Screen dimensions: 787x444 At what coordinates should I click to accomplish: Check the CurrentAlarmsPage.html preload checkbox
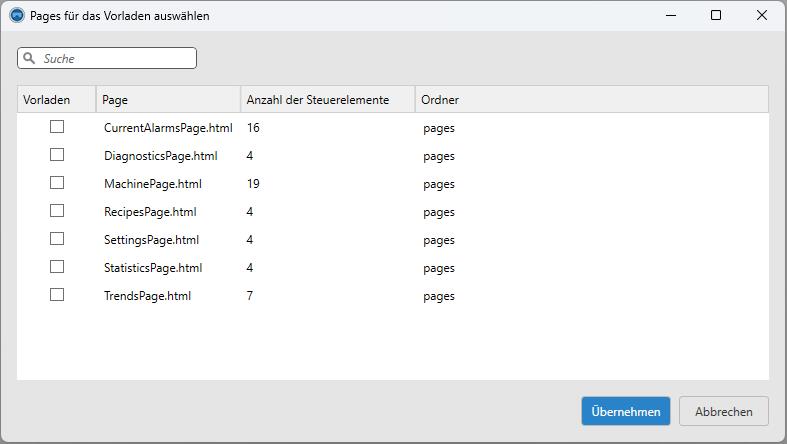(57, 127)
